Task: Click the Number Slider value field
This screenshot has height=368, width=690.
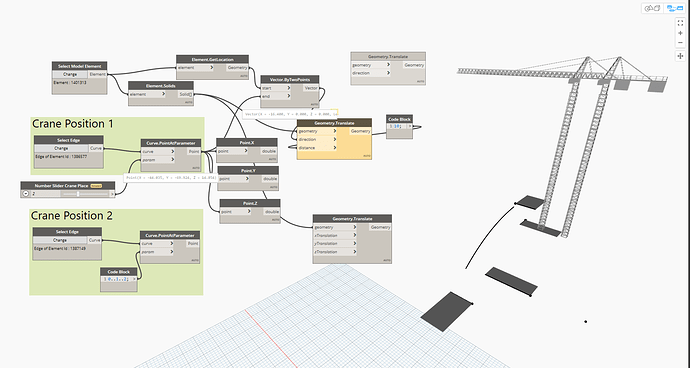Action: coord(45,194)
